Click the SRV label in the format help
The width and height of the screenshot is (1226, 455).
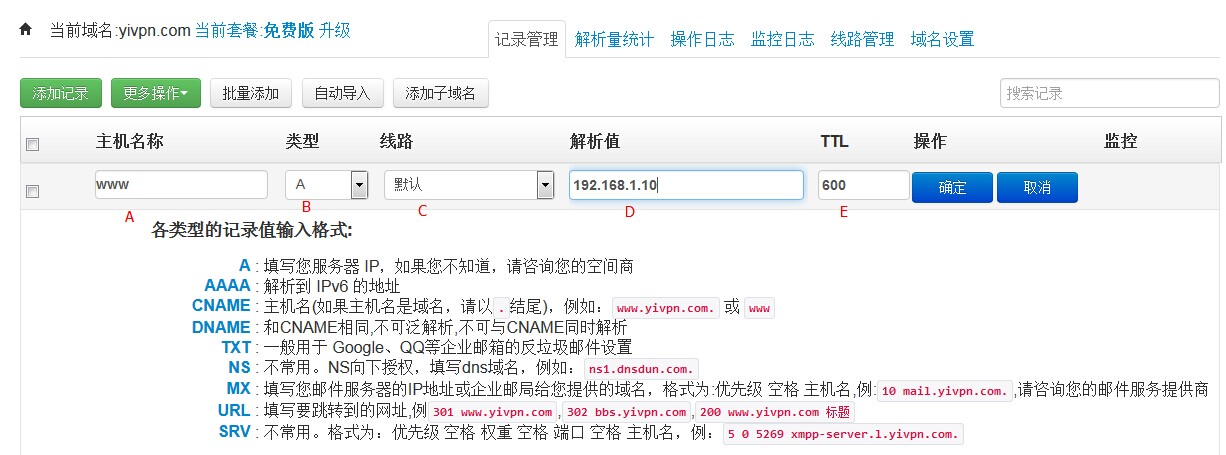(234, 431)
